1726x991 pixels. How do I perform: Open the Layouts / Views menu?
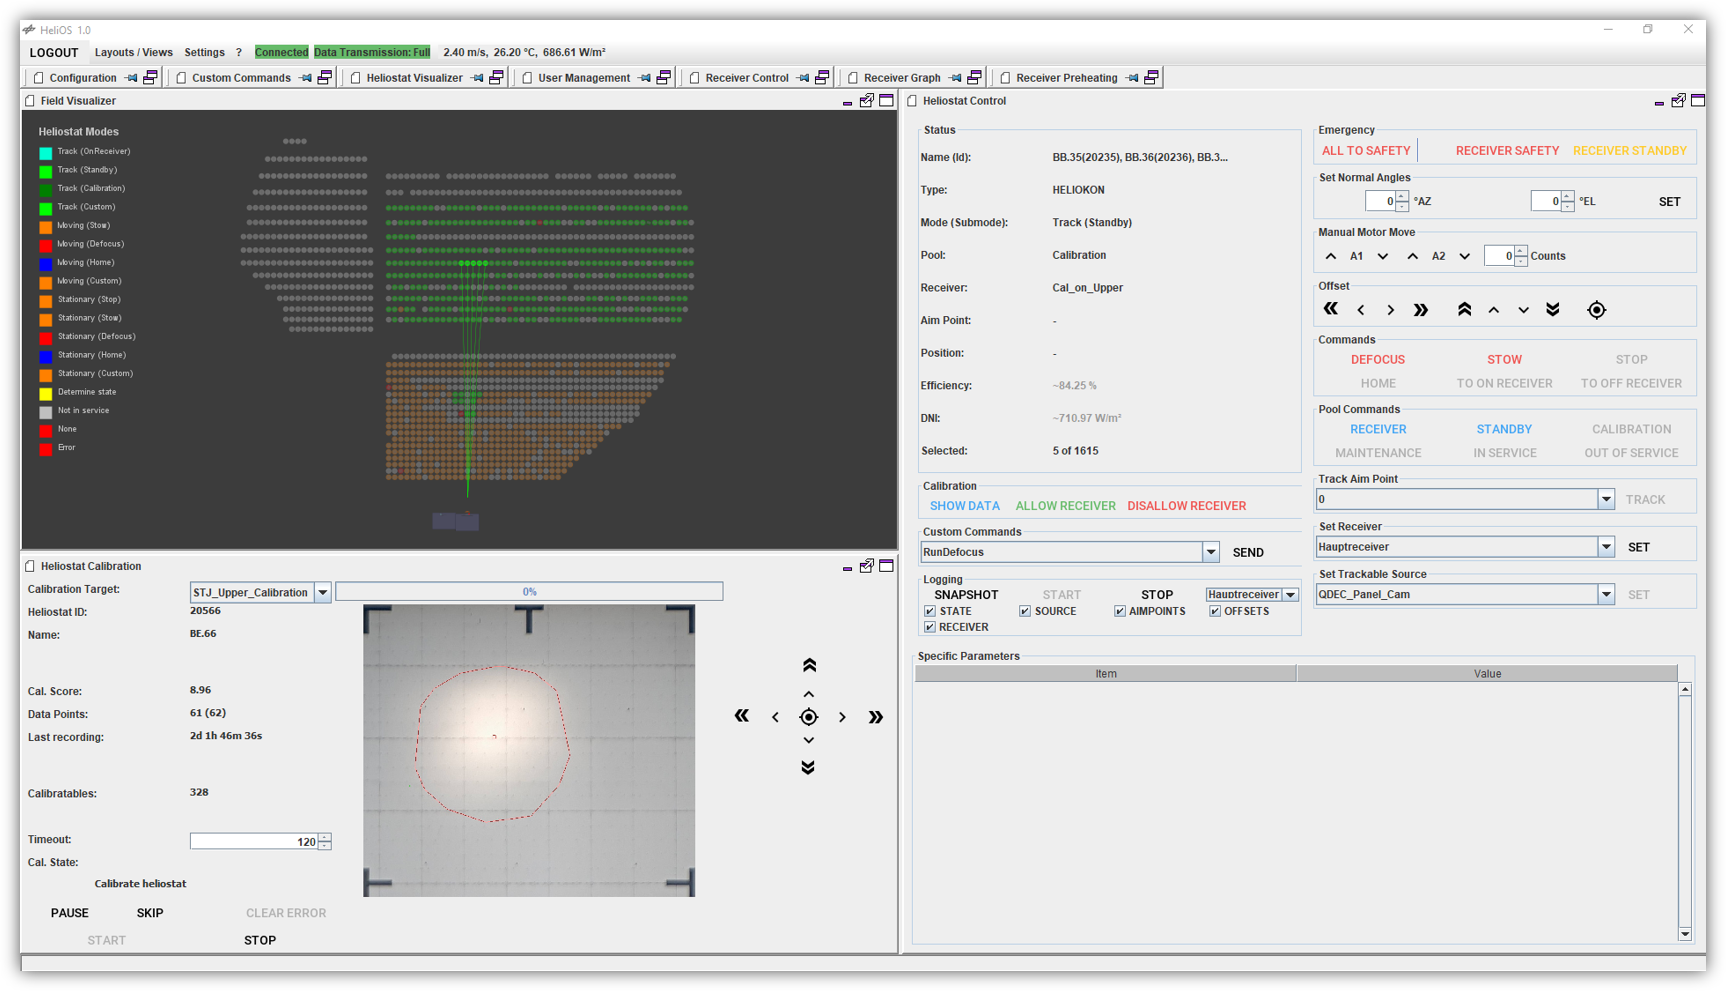point(133,52)
